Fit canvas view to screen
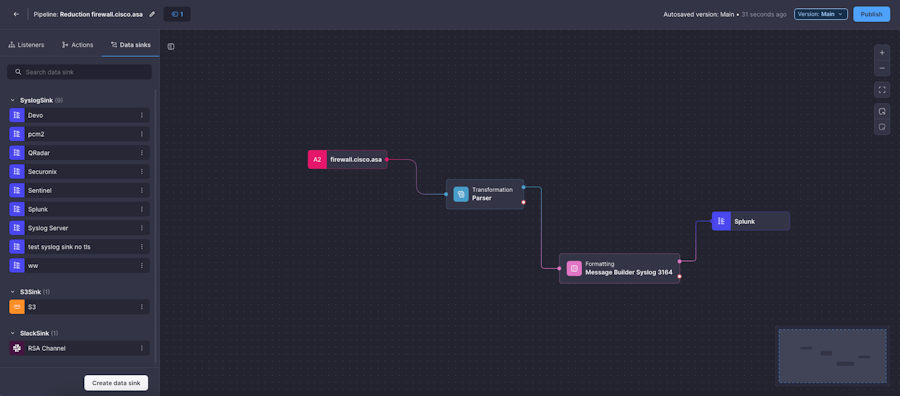 (882, 90)
